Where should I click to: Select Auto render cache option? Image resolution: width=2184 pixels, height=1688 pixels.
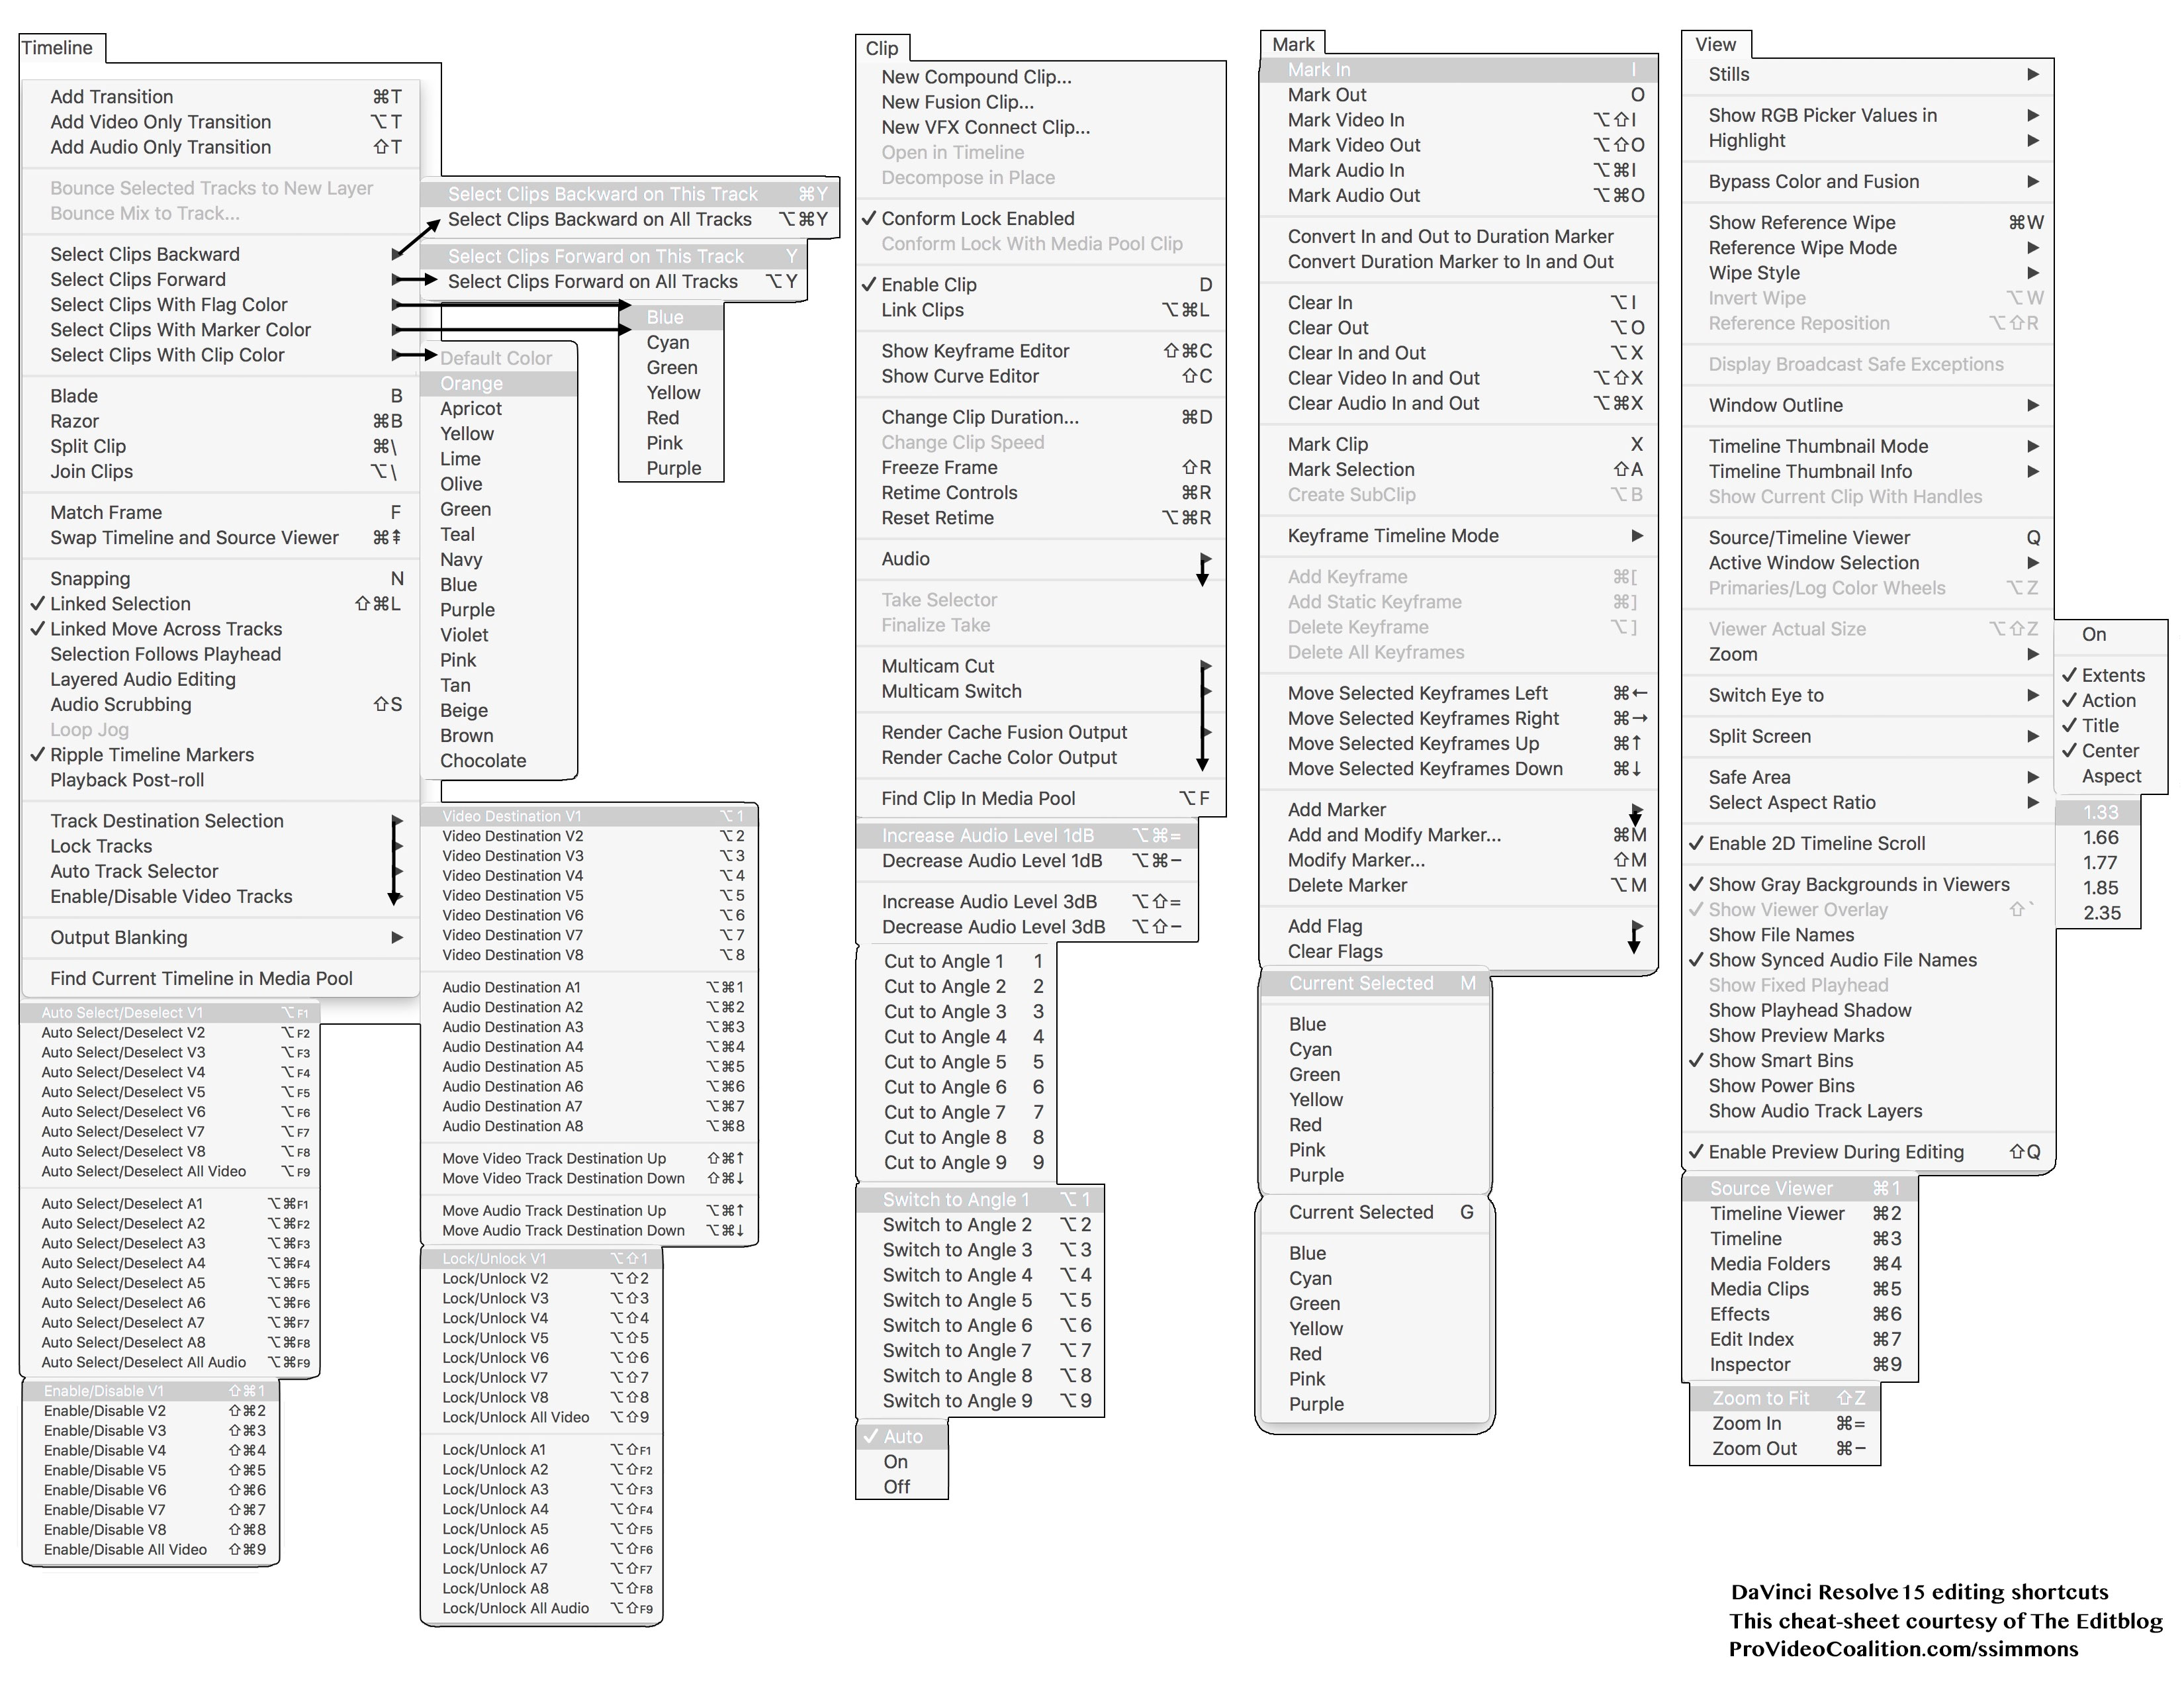901,1436
